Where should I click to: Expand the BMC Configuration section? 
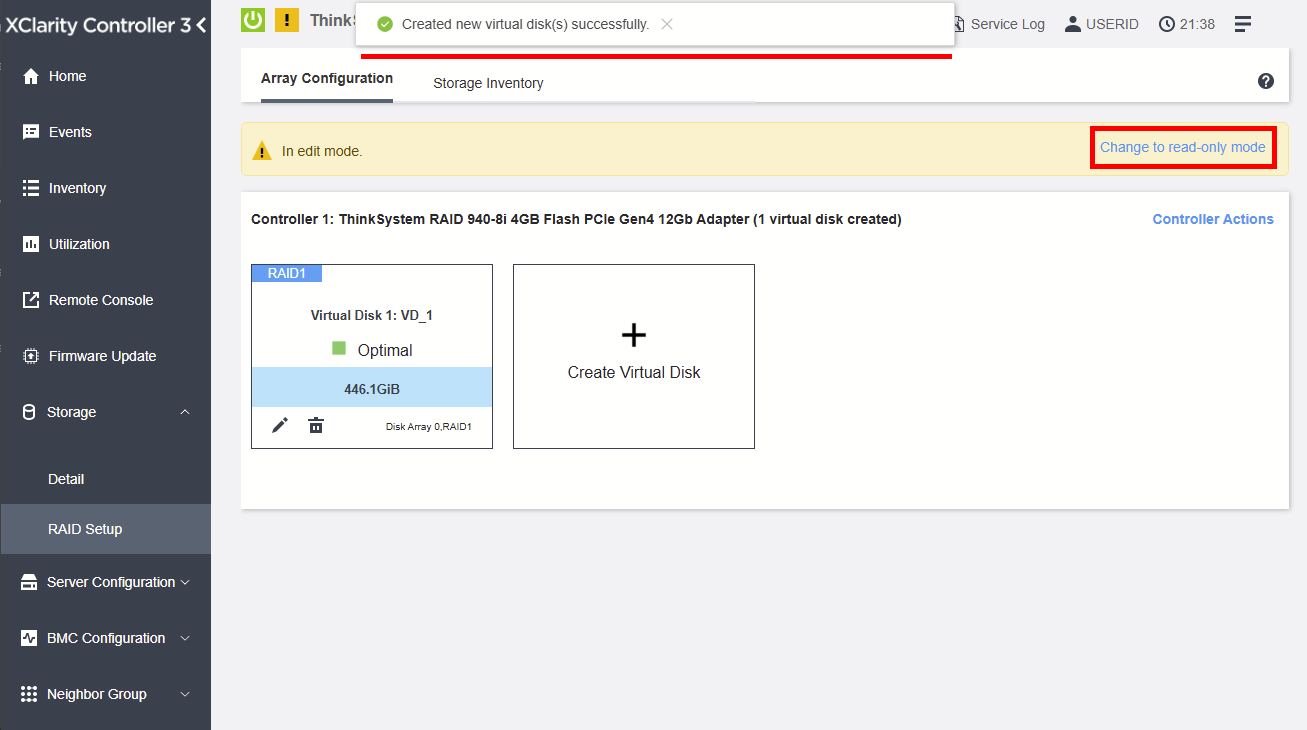click(x=105, y=637)
